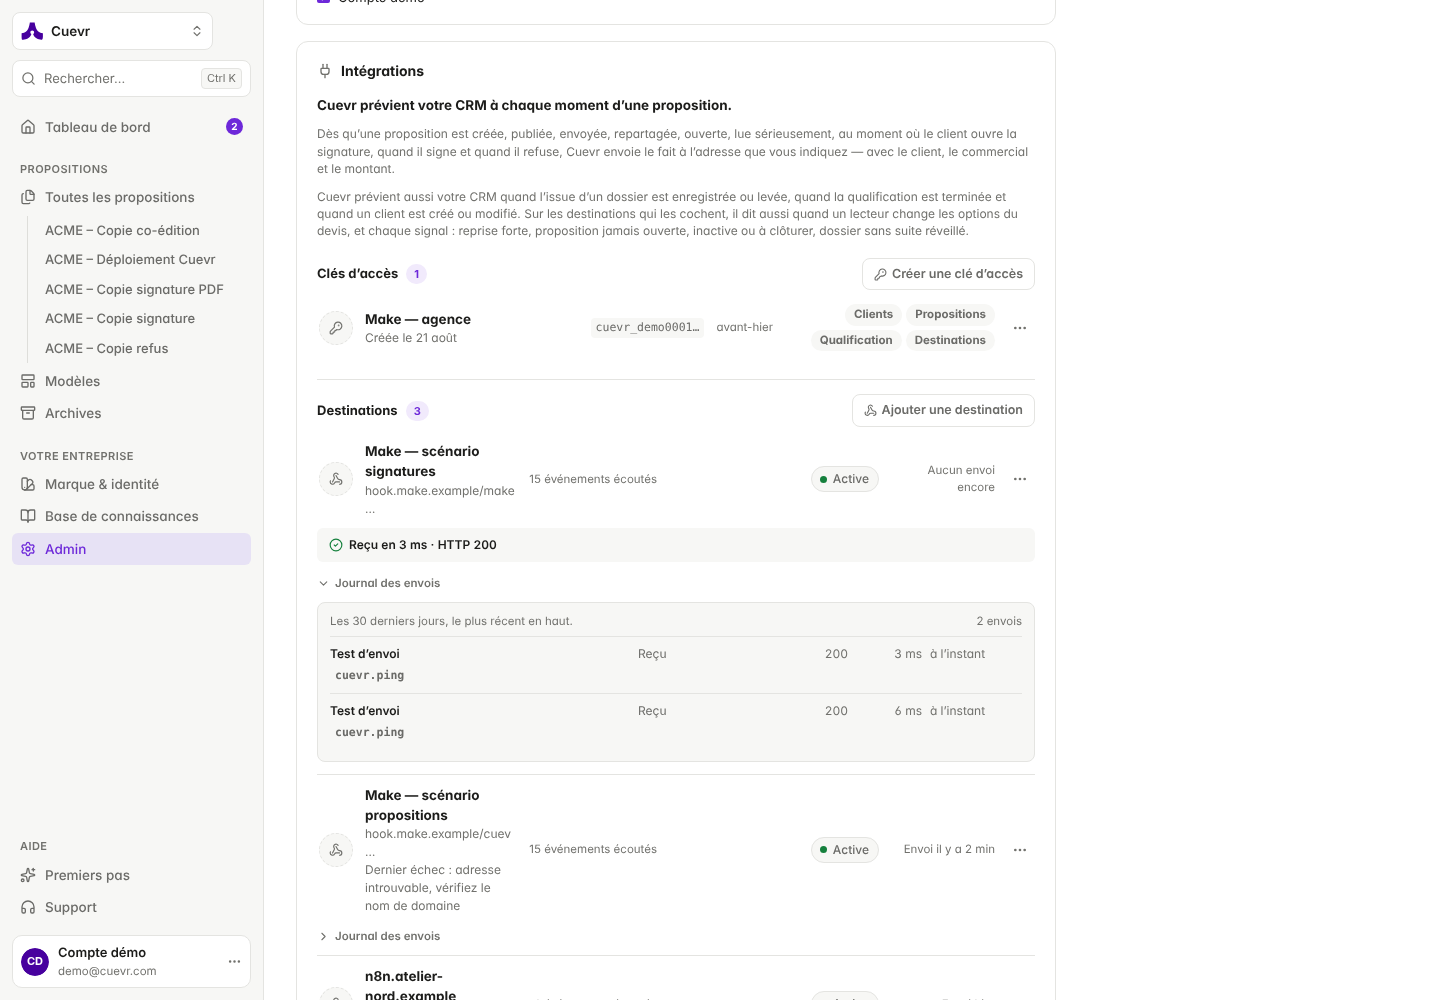This screenshot has width=1440, height=1000.
Task: Click the first Test d'envoi log row
Action: [676, 665]
